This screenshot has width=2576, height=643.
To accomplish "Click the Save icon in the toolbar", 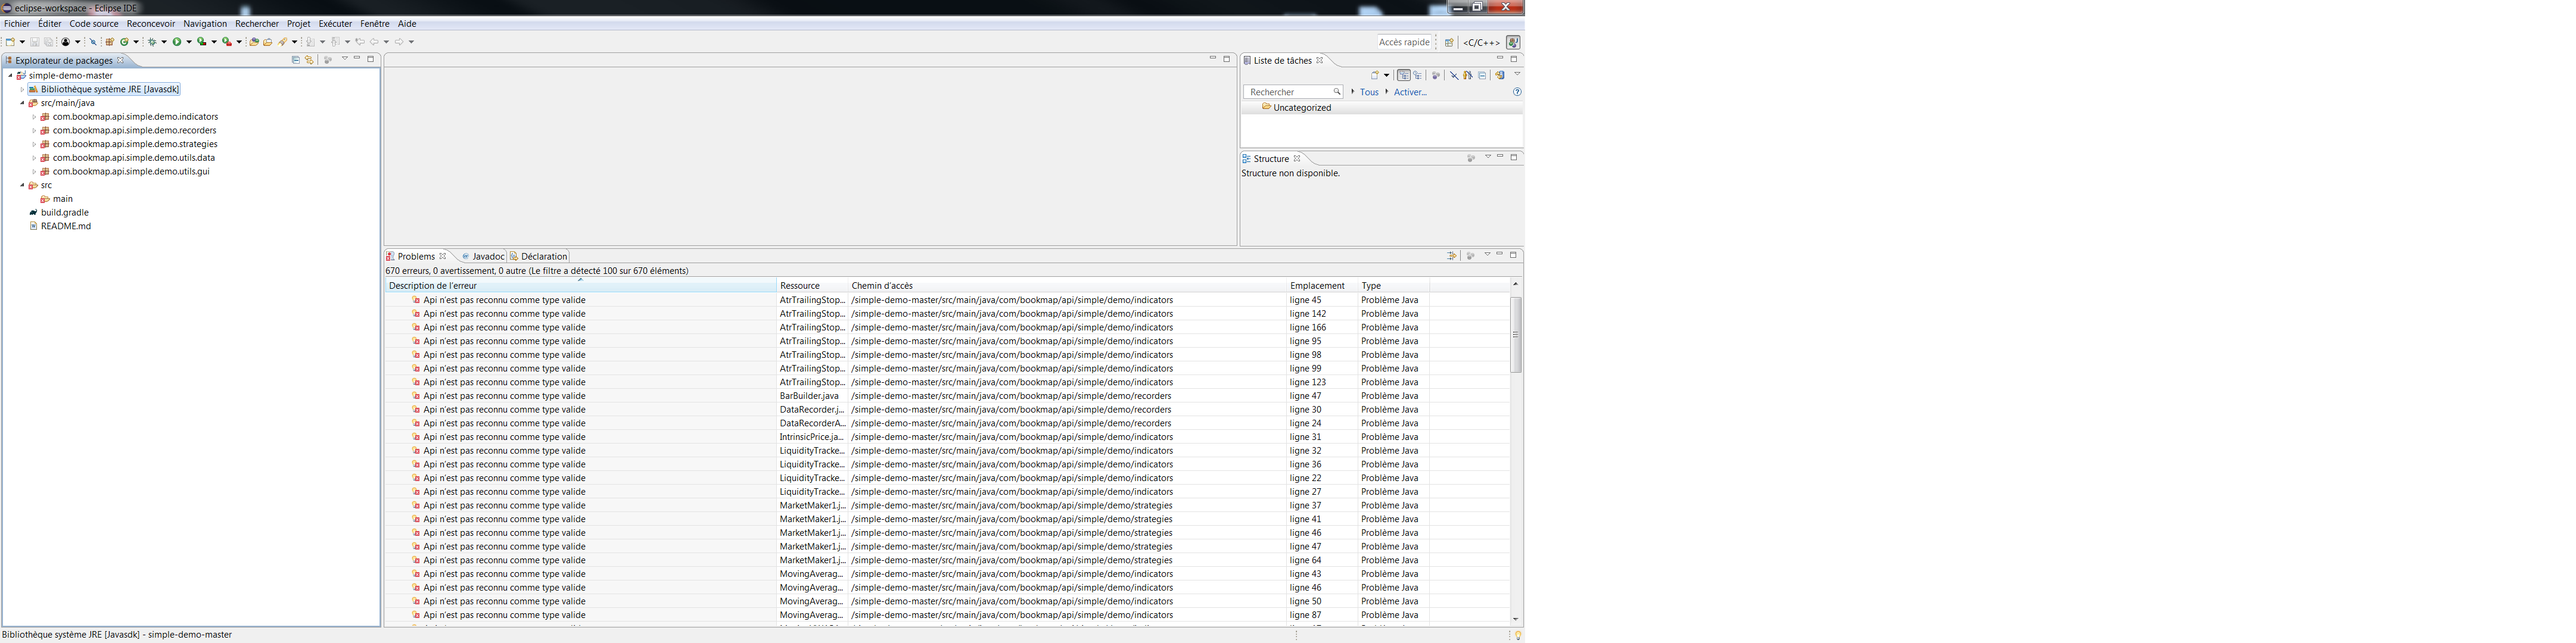I will [34, 41].
